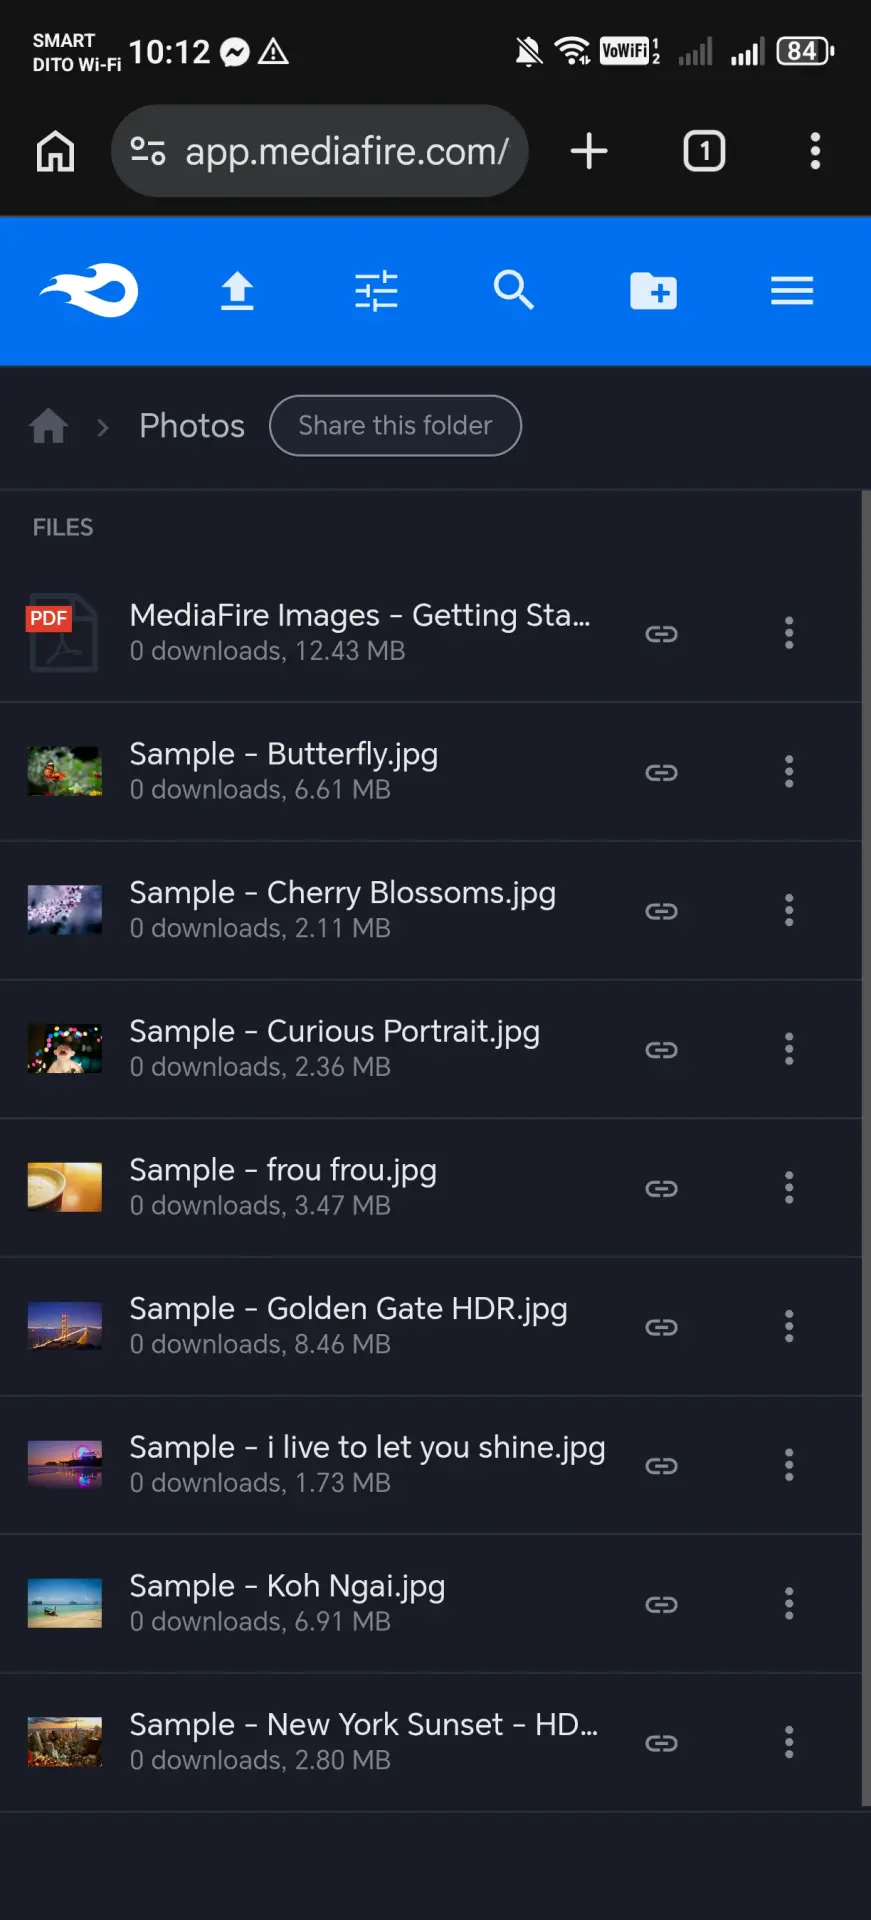
Task: Copy the share link for Sample - Butterfly.jpg
Action: (x=661, y=772)
